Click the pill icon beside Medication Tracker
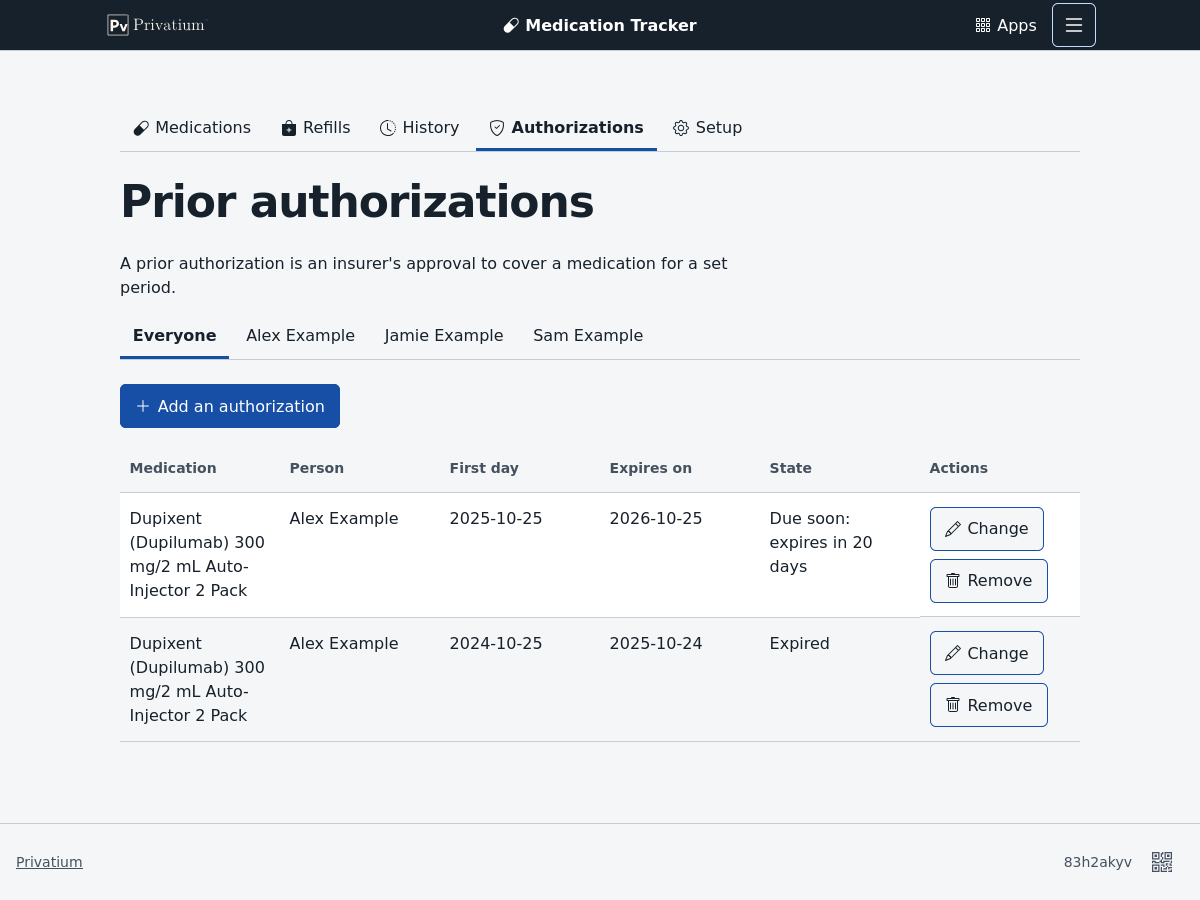This screenshot has height=900, width=1200. [x=511, y=26]
